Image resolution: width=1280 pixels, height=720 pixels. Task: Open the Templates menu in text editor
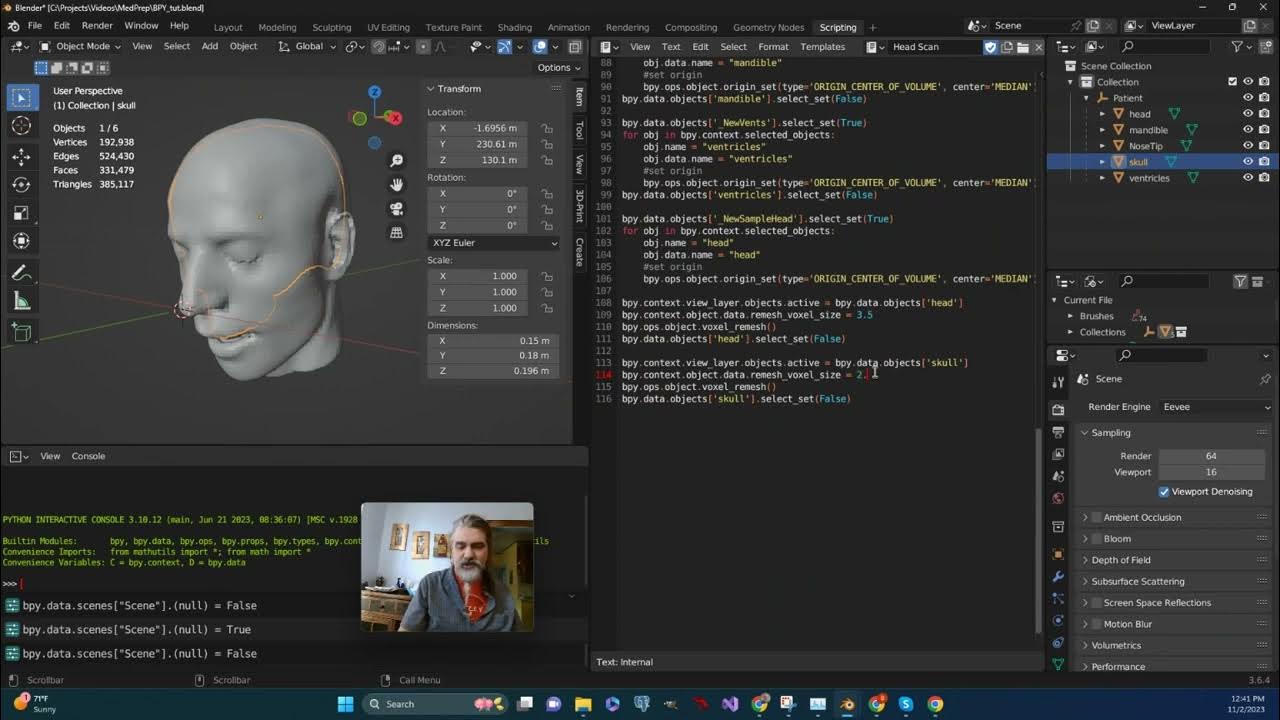click(822, 47)
